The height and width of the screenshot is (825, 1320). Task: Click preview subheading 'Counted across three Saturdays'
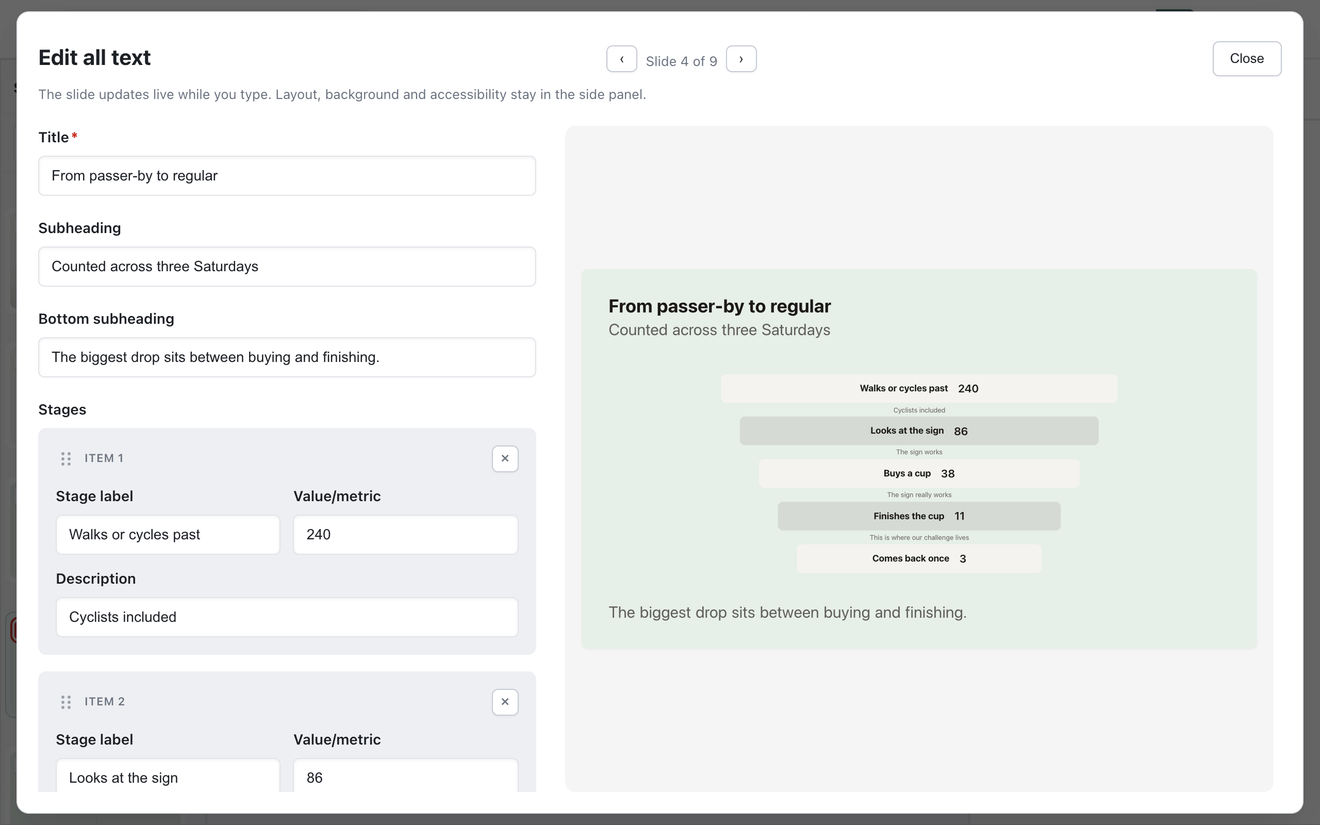coord(719,330)
